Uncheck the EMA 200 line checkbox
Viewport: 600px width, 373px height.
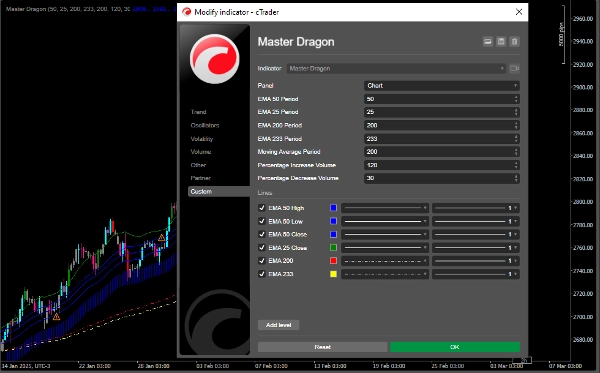coord(262,261)
